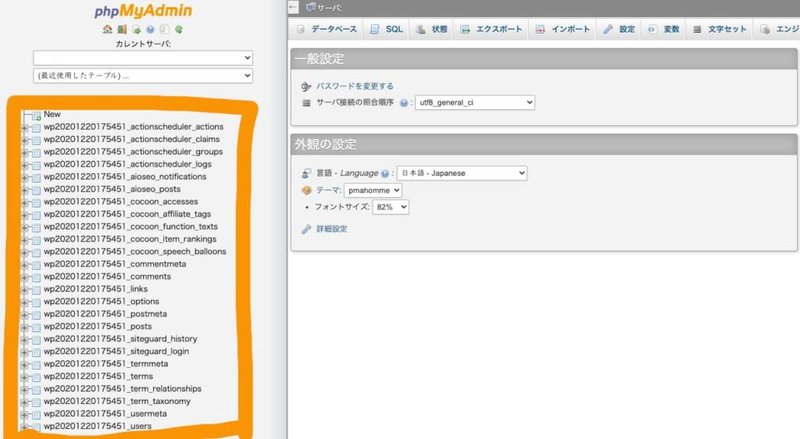
Task: Click the wrench icon for 詳細設定
Action: [x=306, y=229]
